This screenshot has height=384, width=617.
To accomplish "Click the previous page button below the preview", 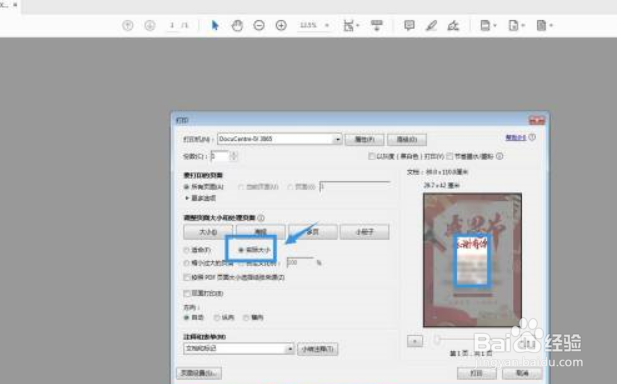I will [415, 341].
